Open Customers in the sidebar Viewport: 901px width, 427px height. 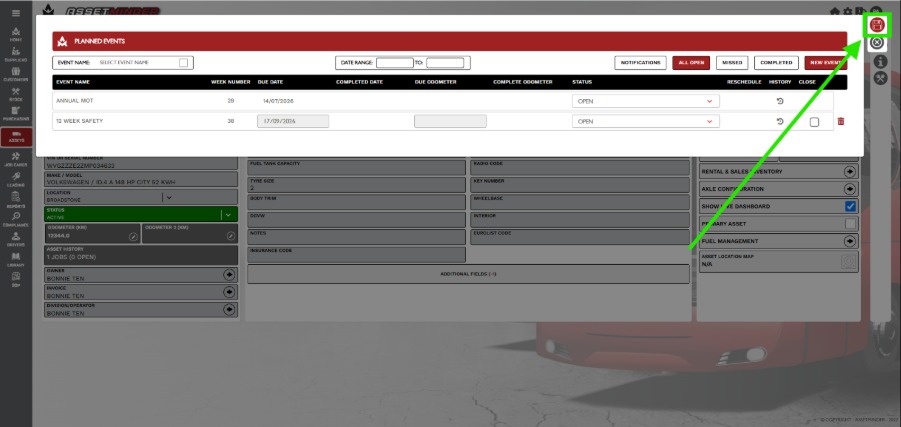pos(16,74)
